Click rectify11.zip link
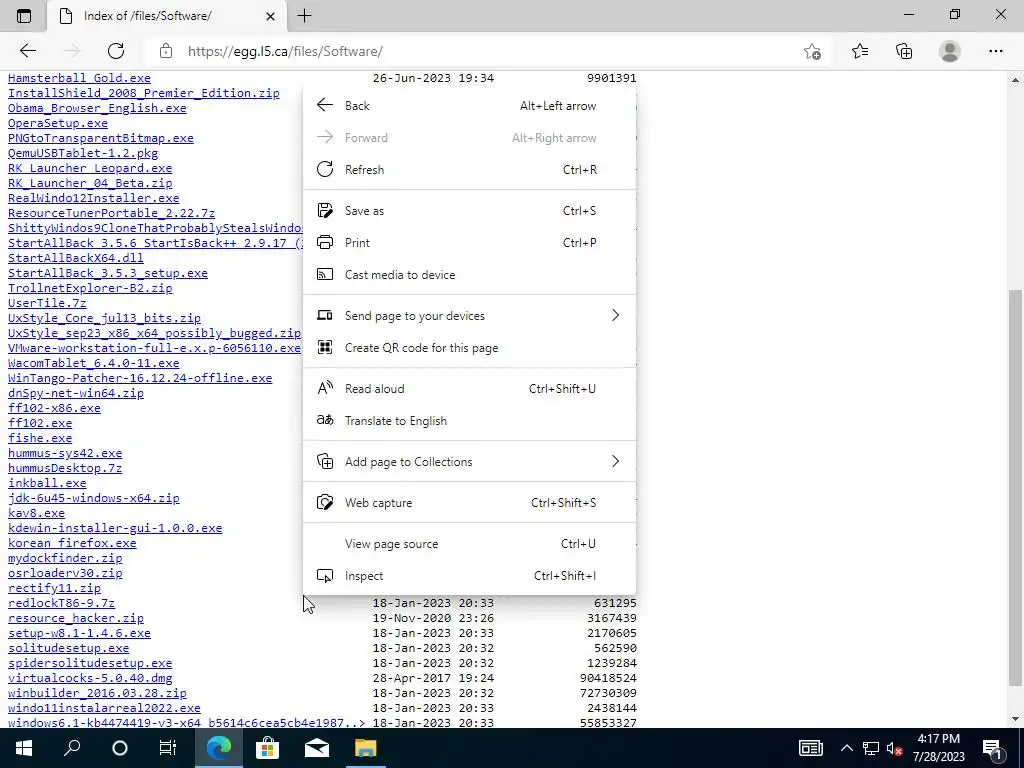This screenshot has width=1024, height=768. click(x=54, y=589)
